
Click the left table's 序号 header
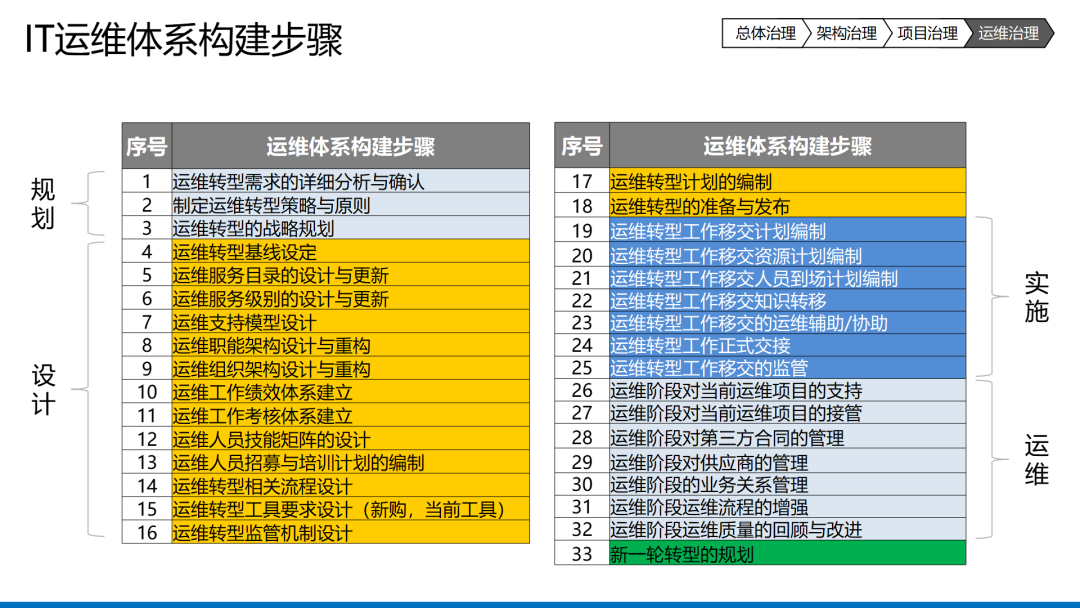[x=147, y=146]
